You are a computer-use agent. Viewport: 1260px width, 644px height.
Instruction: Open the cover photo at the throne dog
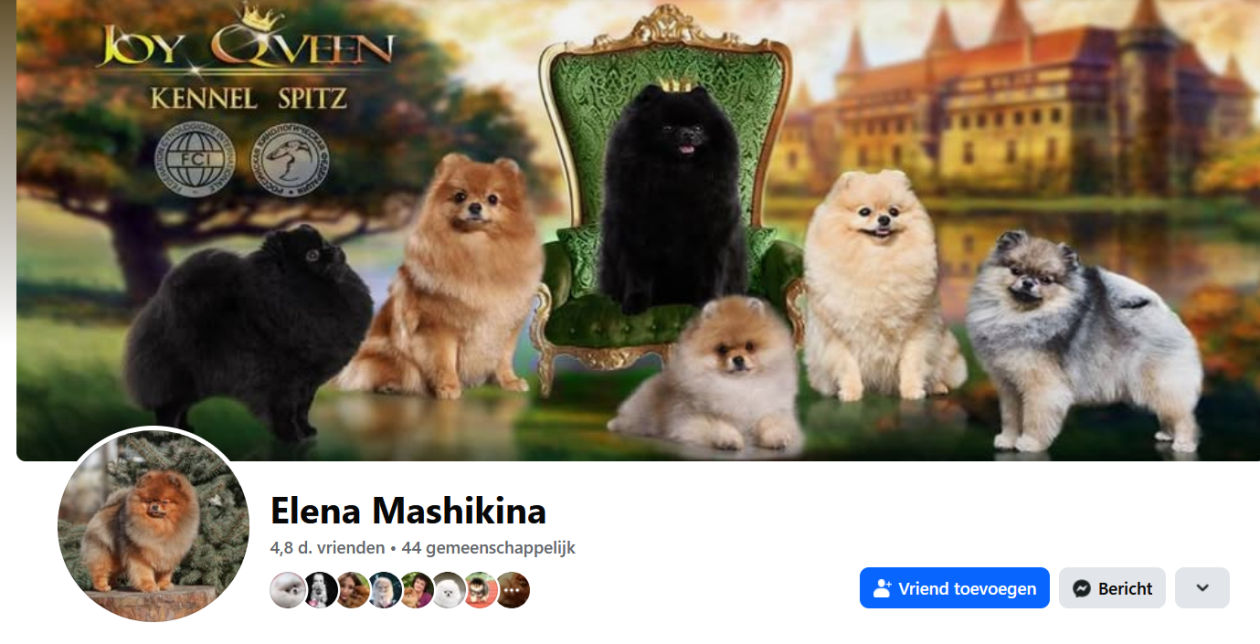click(672, 200)
